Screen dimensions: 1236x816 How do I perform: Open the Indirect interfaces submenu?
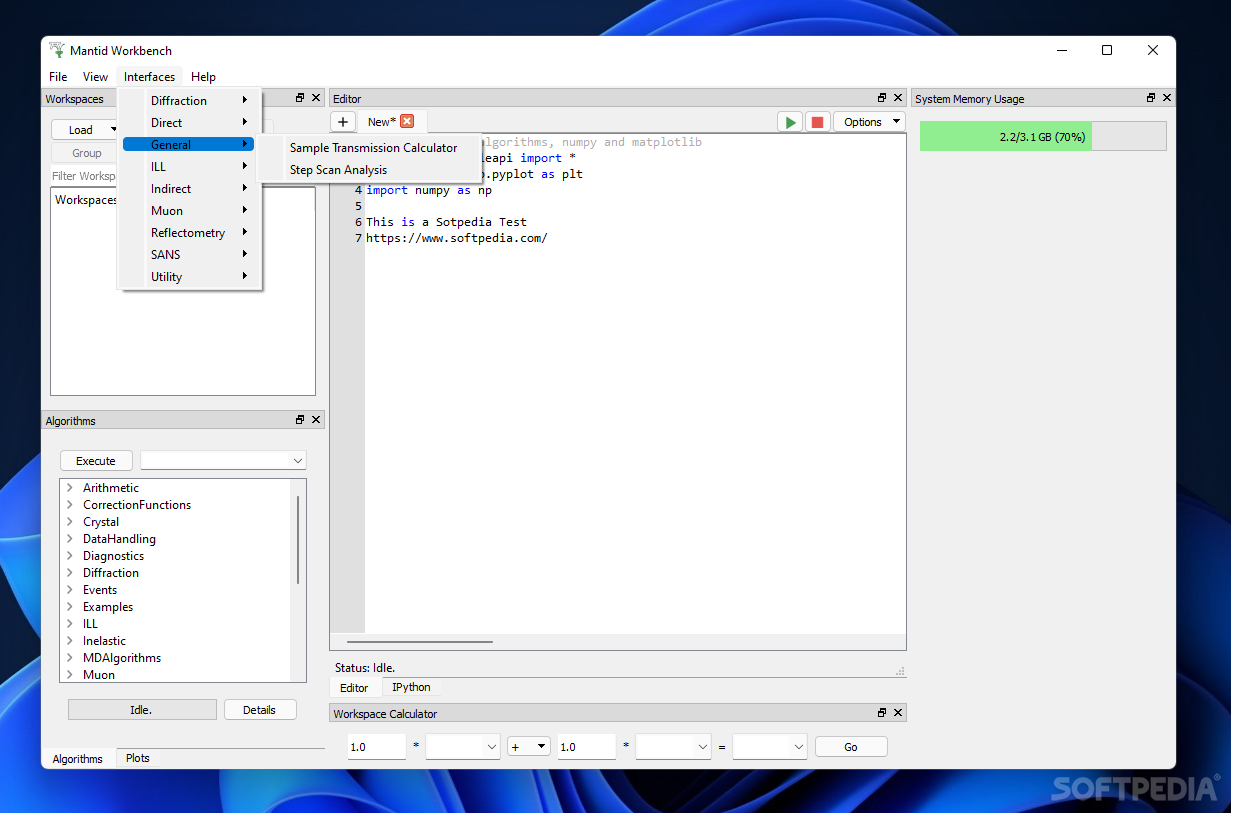pyautogui.click(x=189, y=188)
